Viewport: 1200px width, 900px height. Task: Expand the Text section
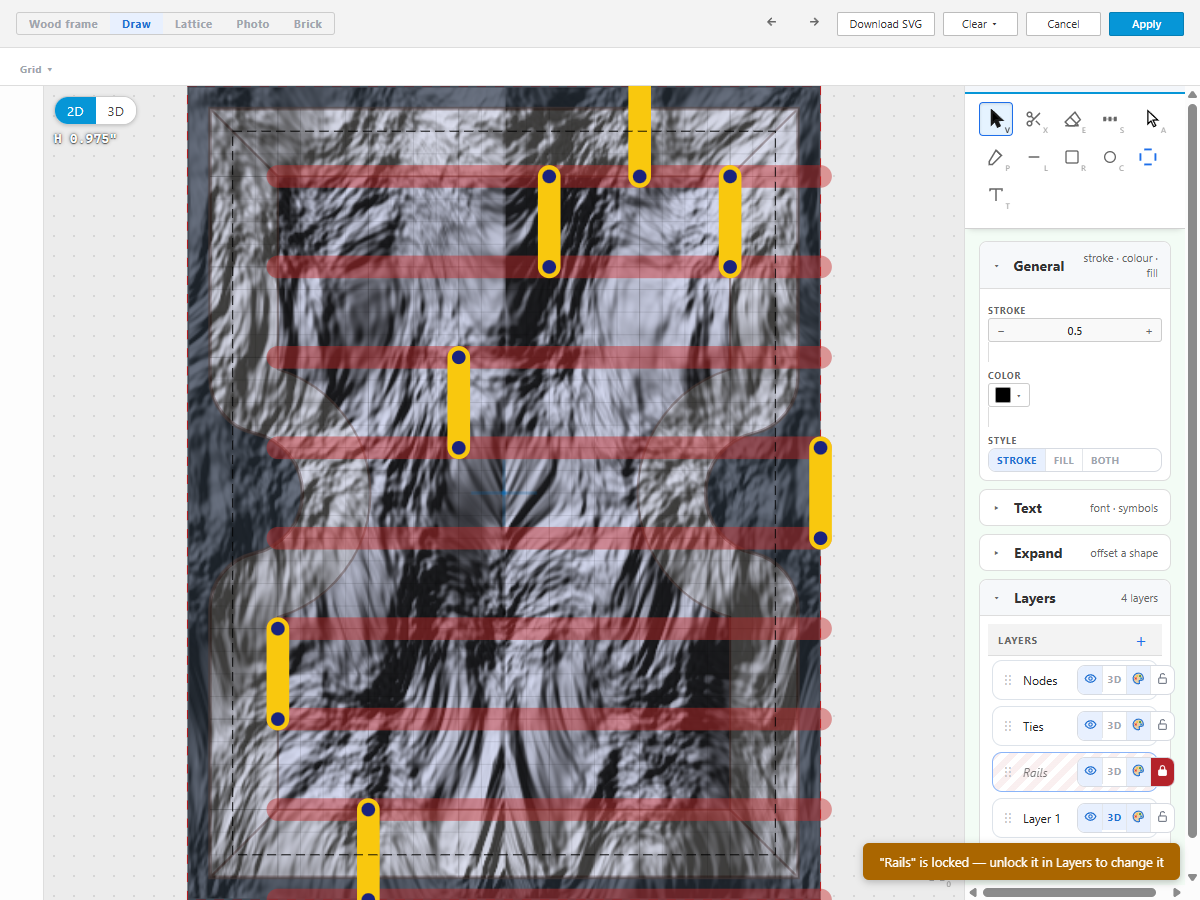tap(1075, 508)
